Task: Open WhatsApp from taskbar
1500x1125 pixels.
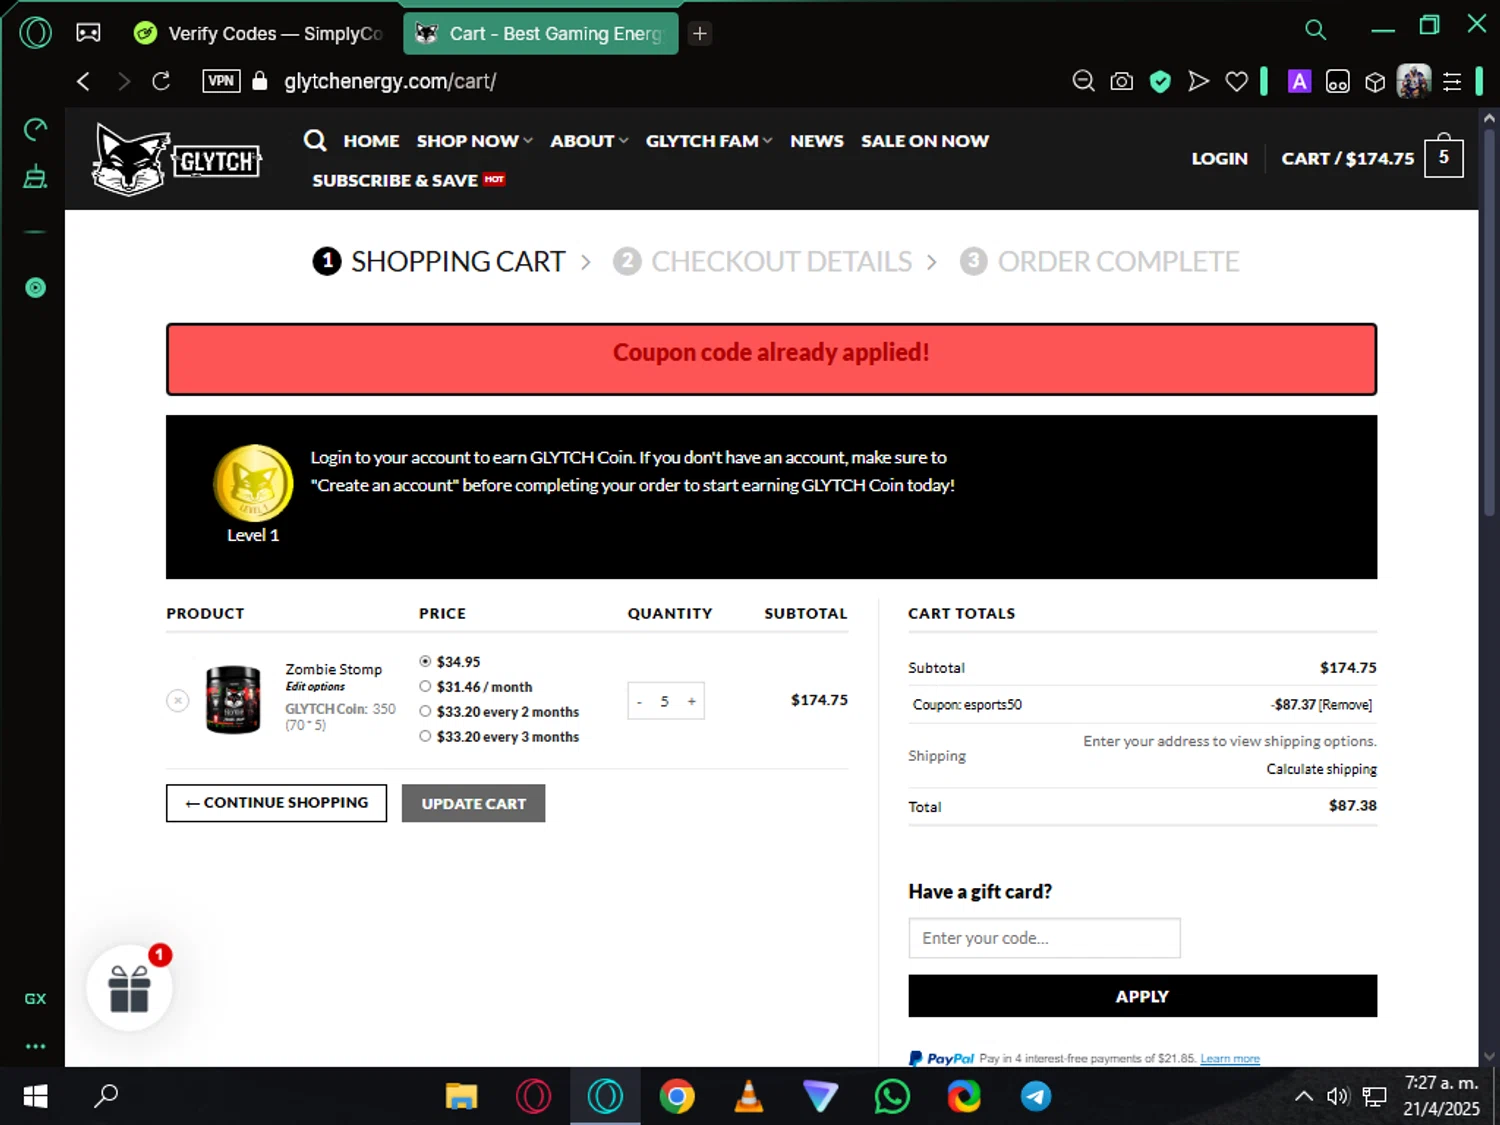Action: pos(892,1096)
